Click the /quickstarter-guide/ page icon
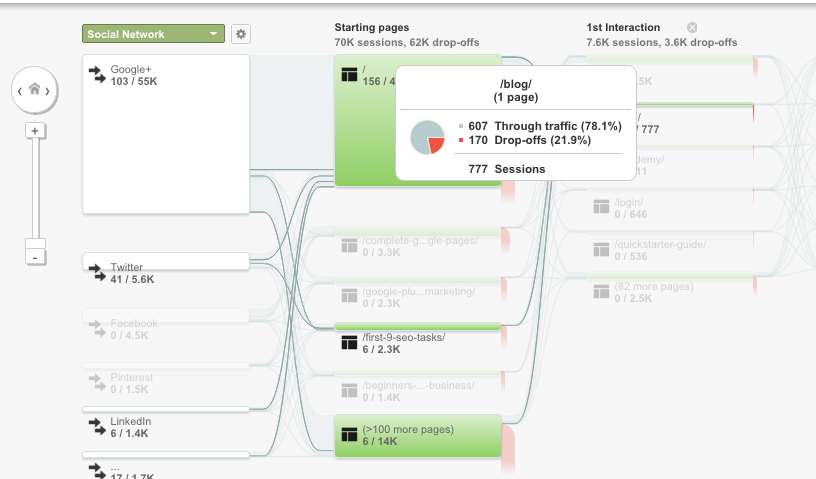 (x=601, y=249)
